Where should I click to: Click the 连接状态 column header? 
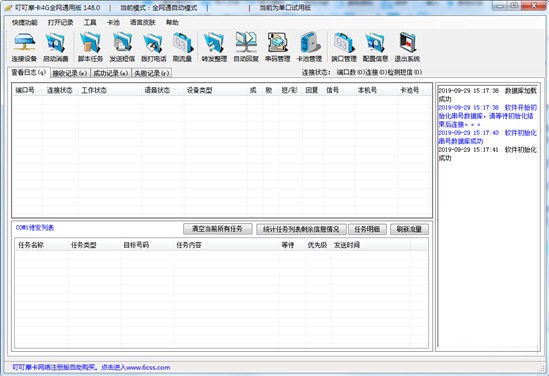[60, 90]
